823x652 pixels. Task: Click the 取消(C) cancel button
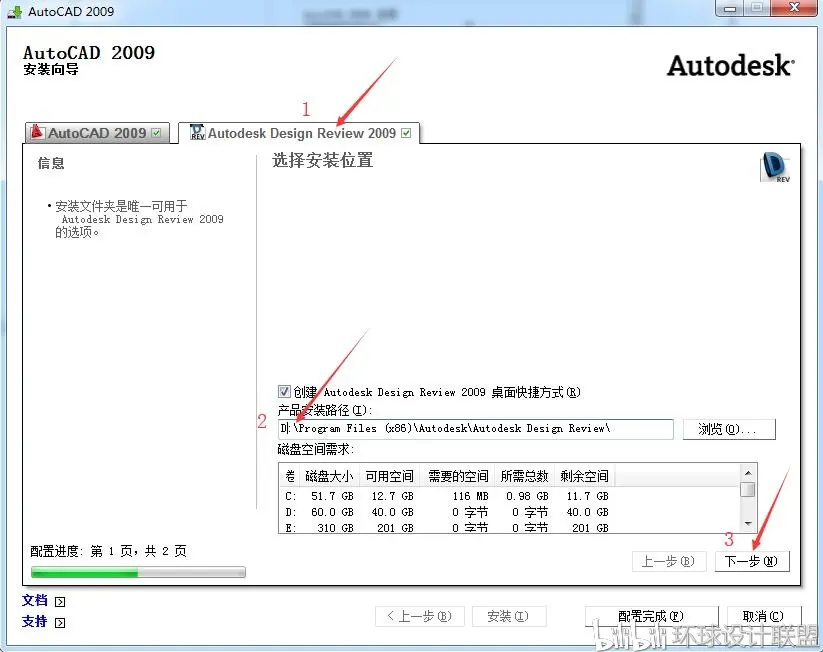[x=764, y=616]
